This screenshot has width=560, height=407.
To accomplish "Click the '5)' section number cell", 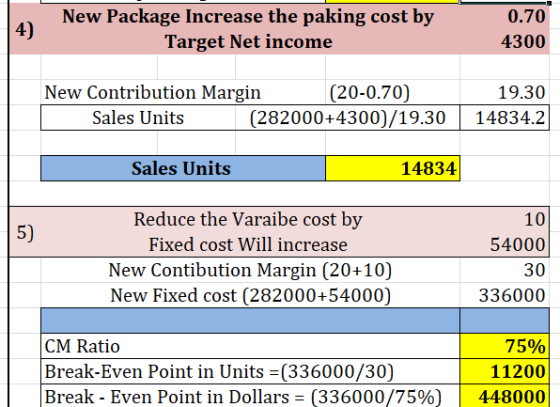I will [x=25, y=232].
